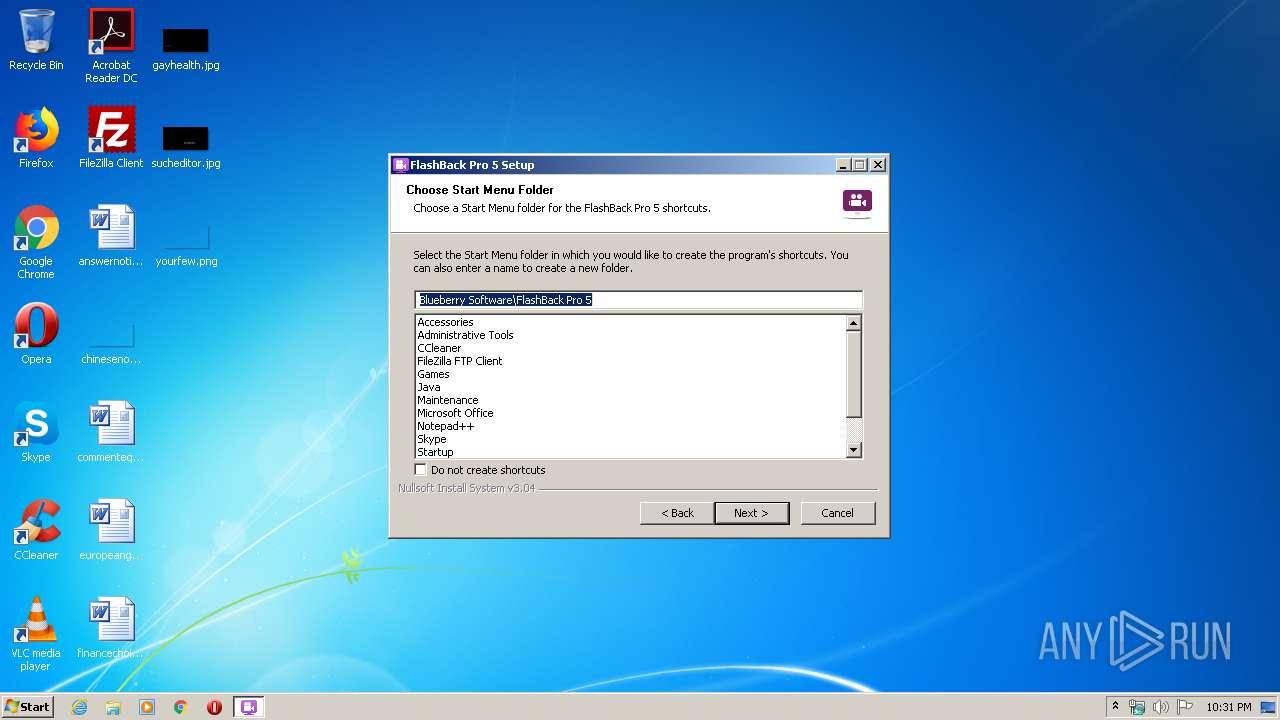This screenshot has width=1280, height=720.
Task: Launch Opera from the desktop
Action: (36, 334)
